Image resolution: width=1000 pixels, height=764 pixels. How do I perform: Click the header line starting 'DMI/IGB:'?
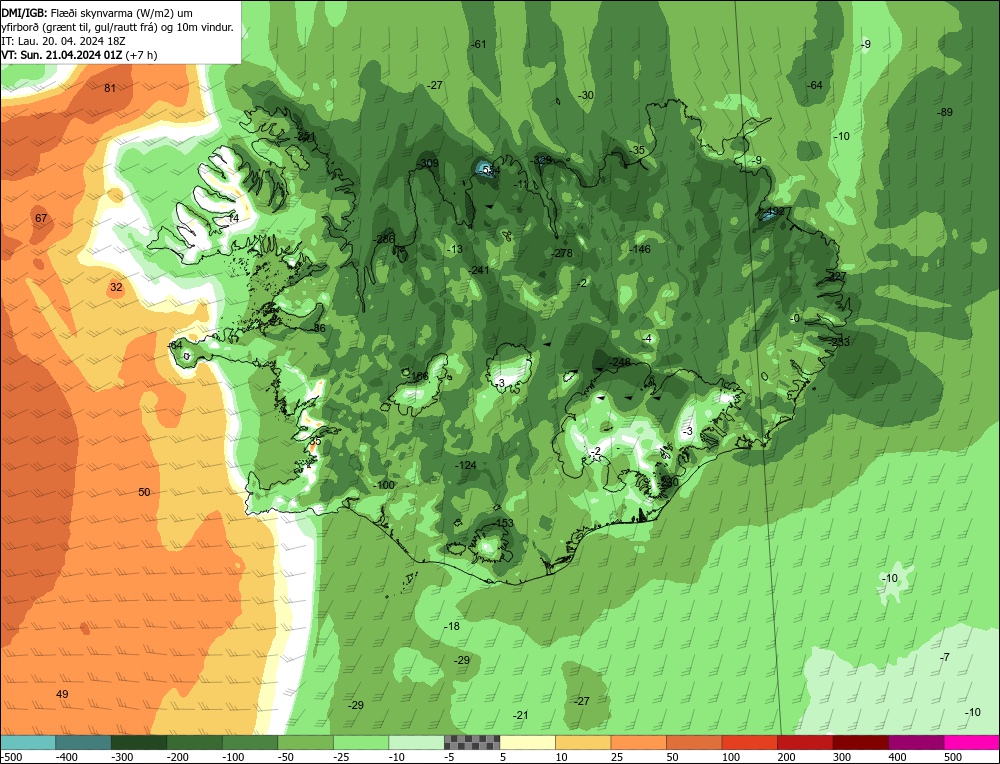click(97, 13)
